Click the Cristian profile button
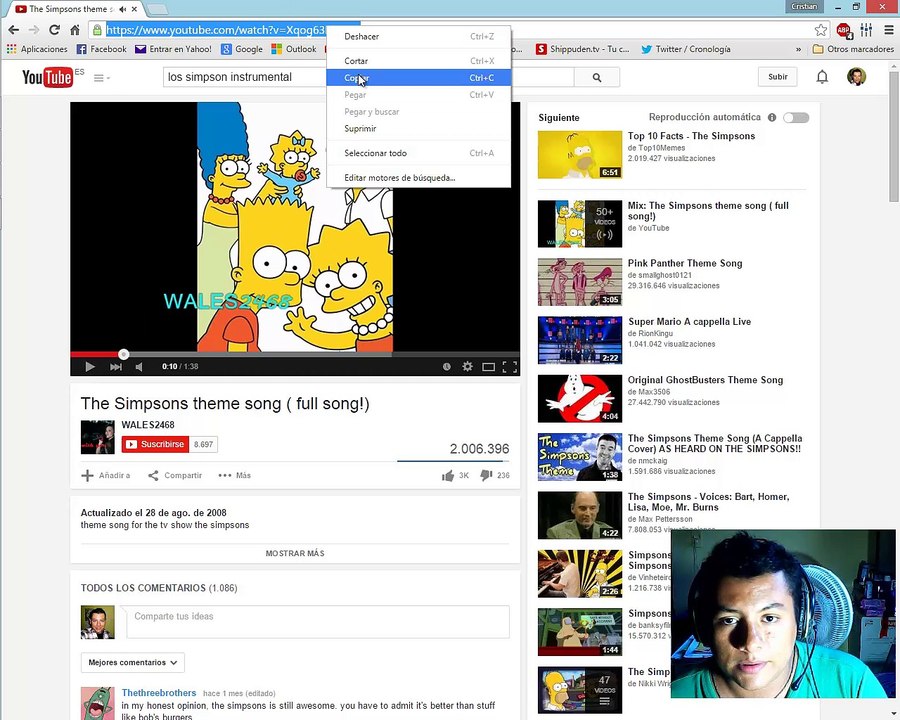900x720 pixels. coord(804,6)
